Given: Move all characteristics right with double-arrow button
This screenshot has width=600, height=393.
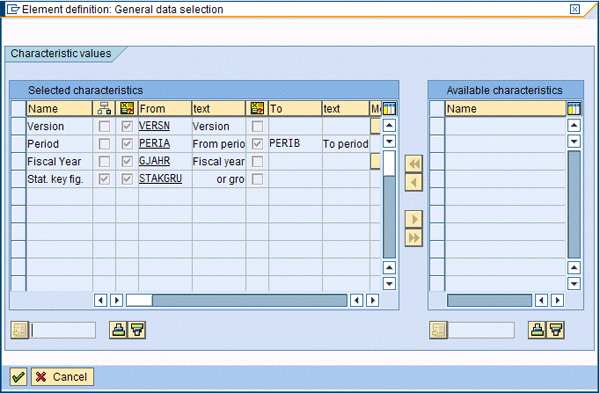Looking at the screenshot, I should [x=414, y=238].
